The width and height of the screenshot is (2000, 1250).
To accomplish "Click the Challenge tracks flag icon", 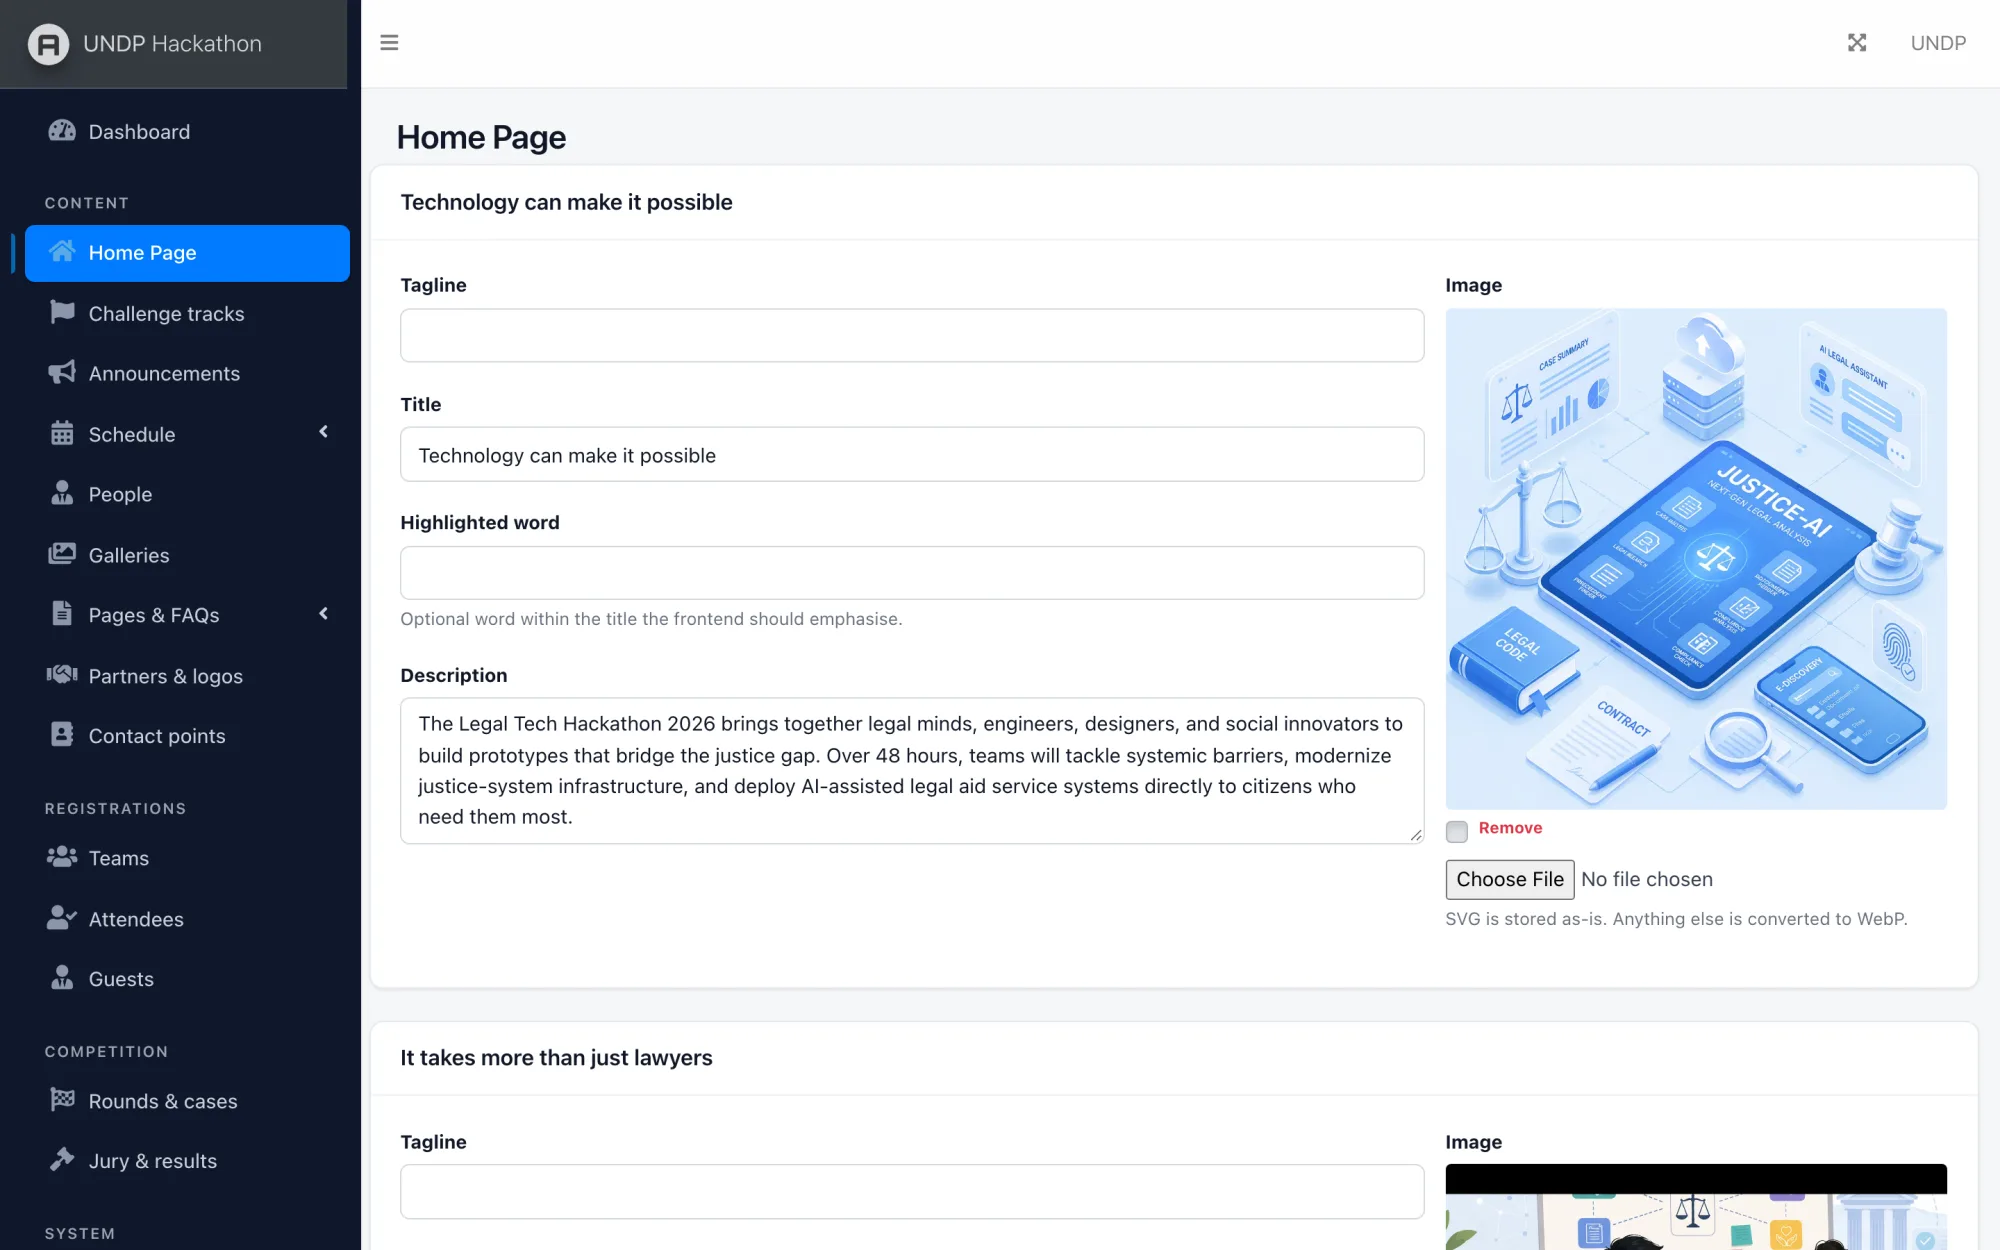I will pos(62,313).
